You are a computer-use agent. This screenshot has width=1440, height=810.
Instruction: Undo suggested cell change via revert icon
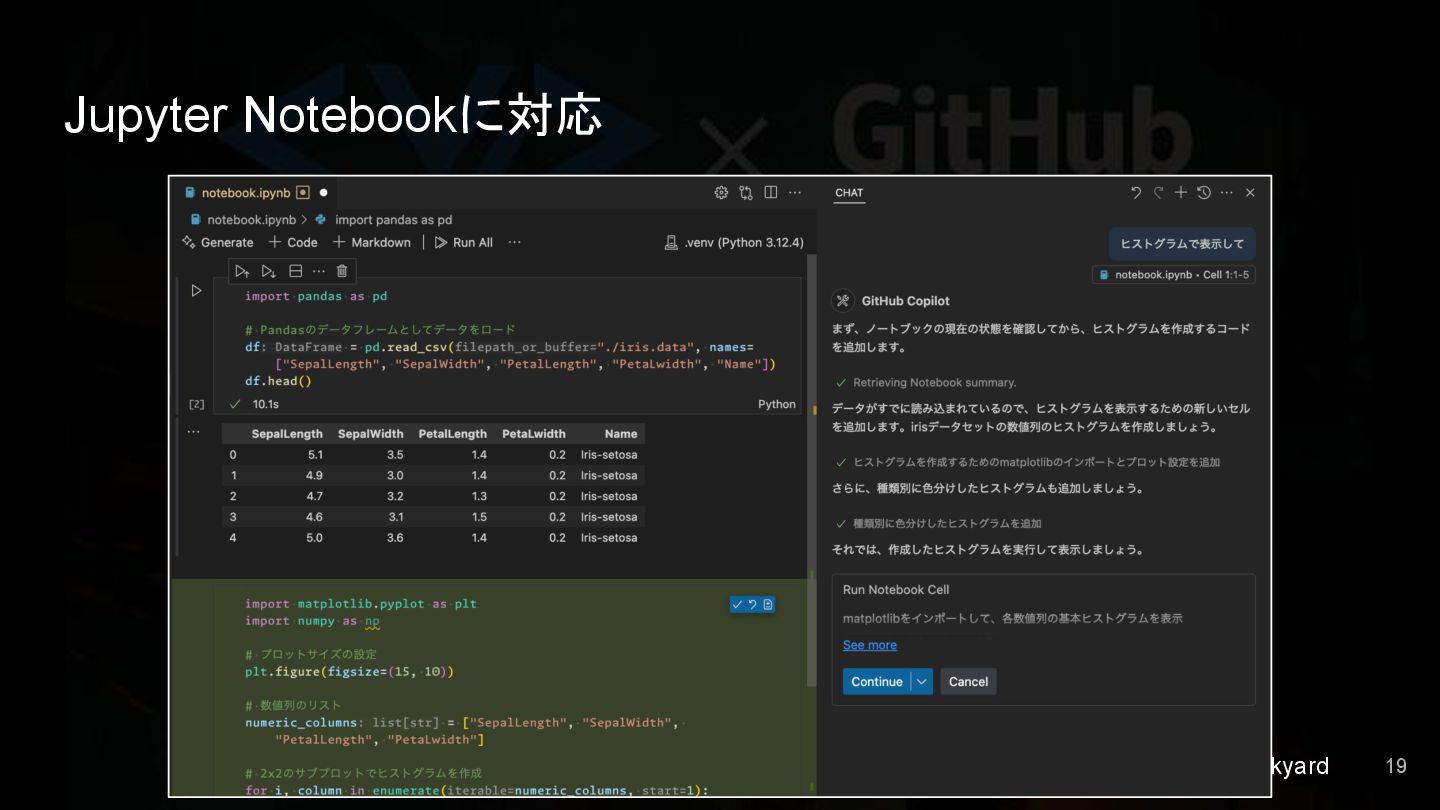[x=752, y=604]
